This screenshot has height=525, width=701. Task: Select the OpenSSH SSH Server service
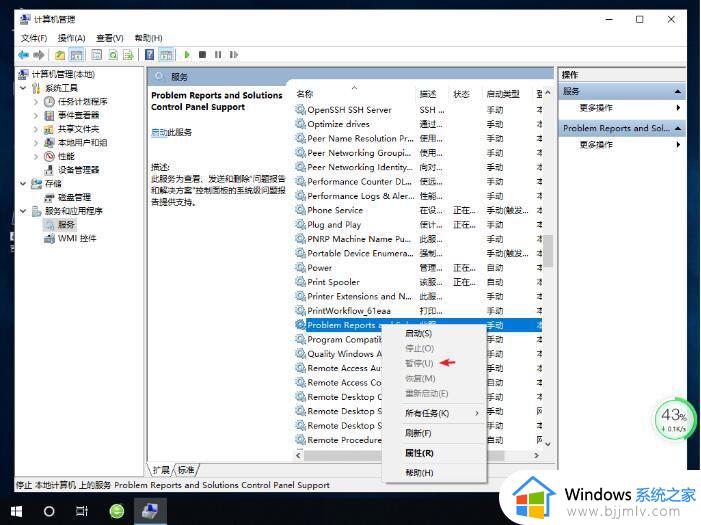click(349, 110)
